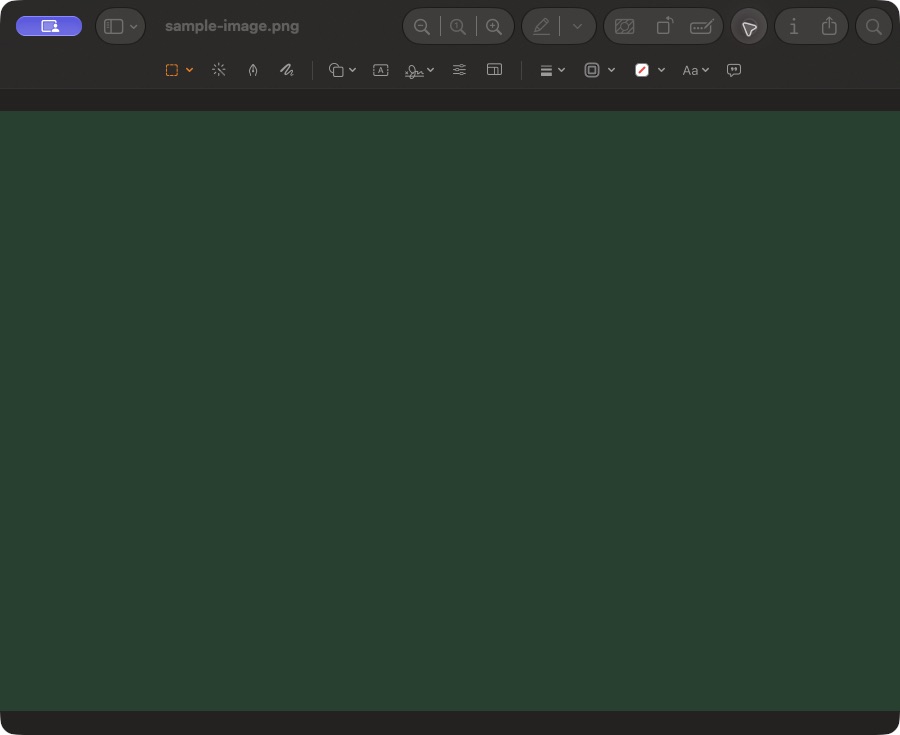Select the Sketch pen tool
900x735 pixels.
[x=253, y=70]
